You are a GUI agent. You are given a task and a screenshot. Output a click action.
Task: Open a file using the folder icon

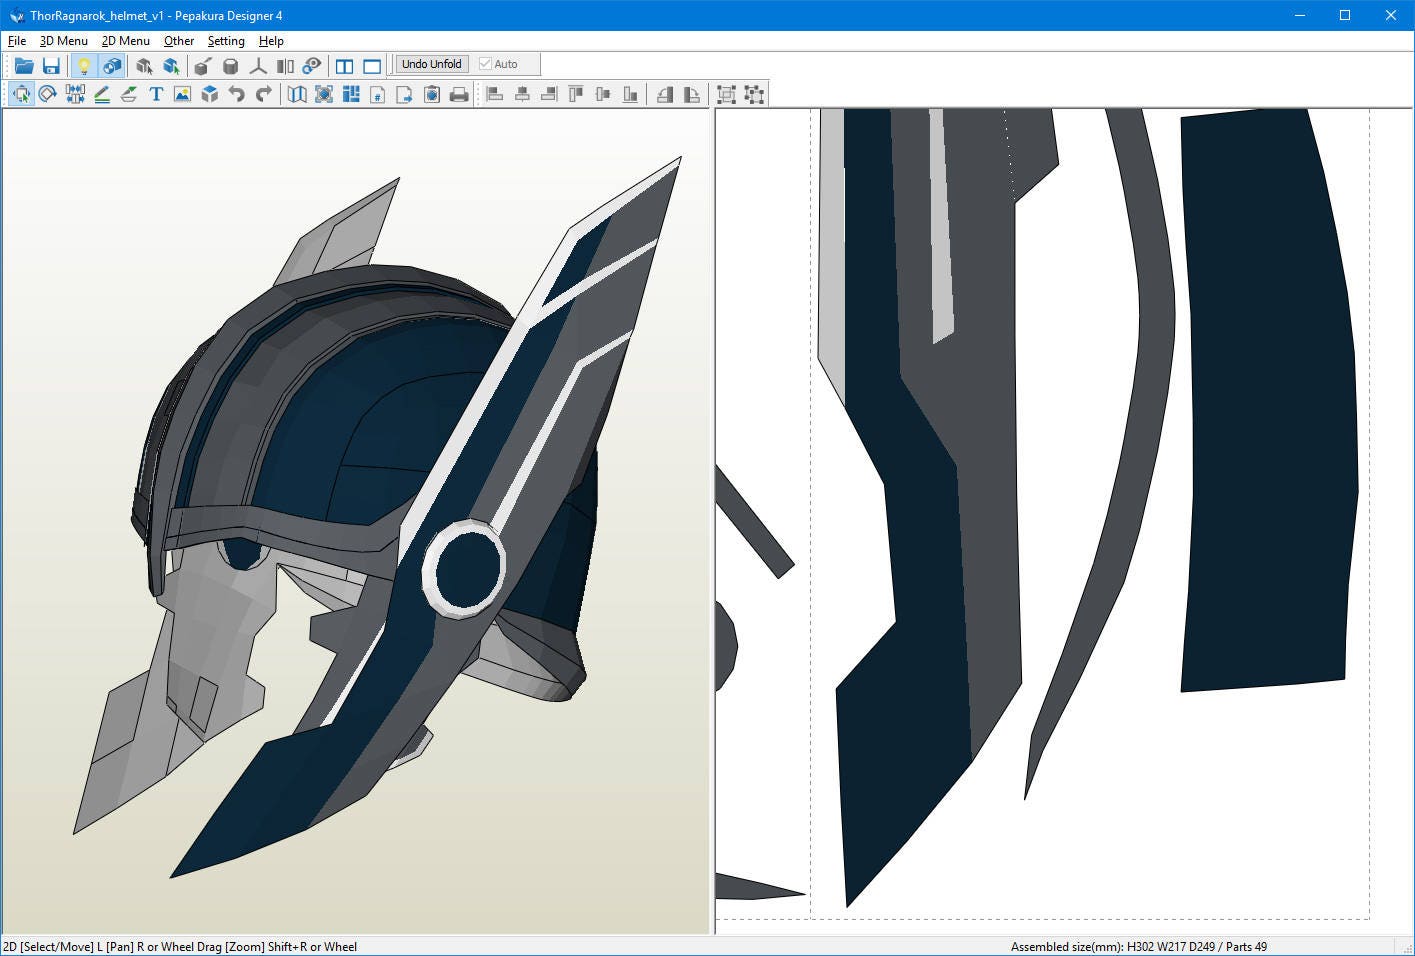coord(24,65)
